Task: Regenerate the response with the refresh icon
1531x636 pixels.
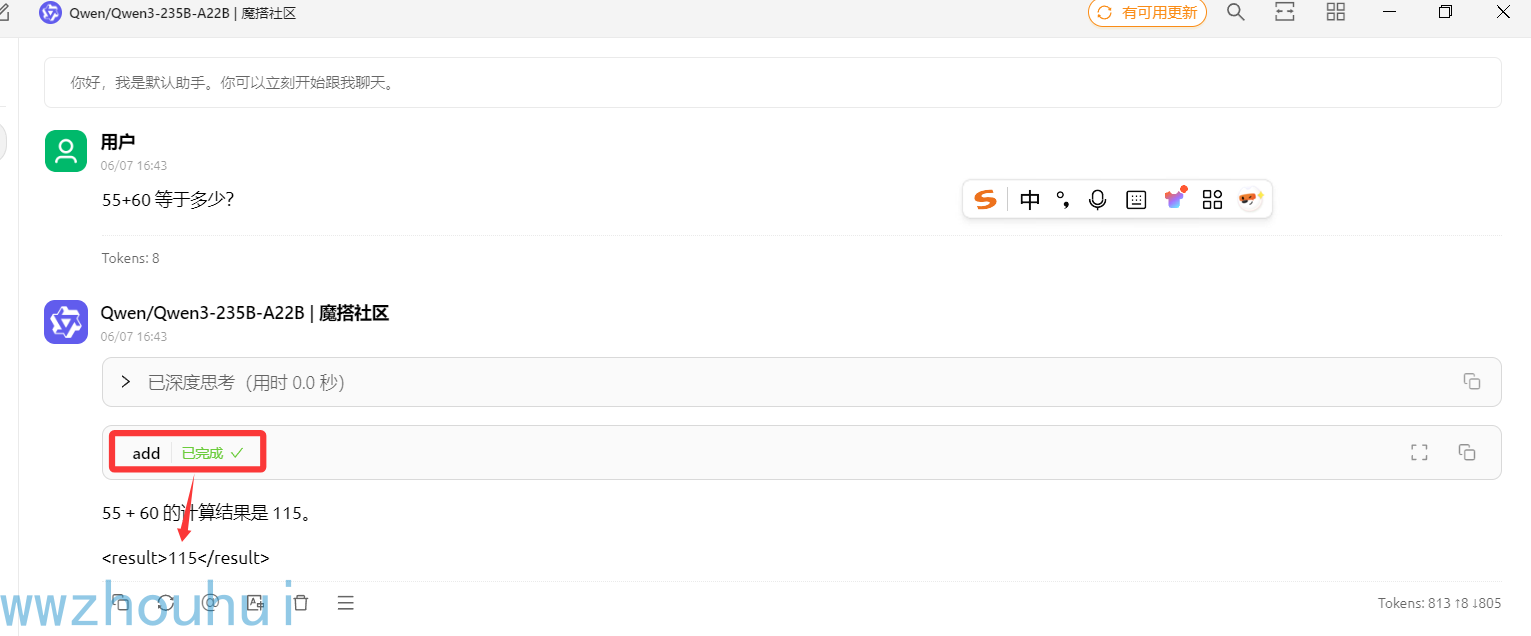Action: (166, 603)
